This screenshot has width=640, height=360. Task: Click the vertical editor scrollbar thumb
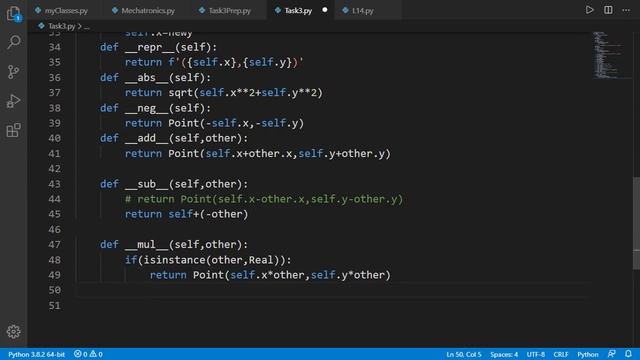[636, 223]
